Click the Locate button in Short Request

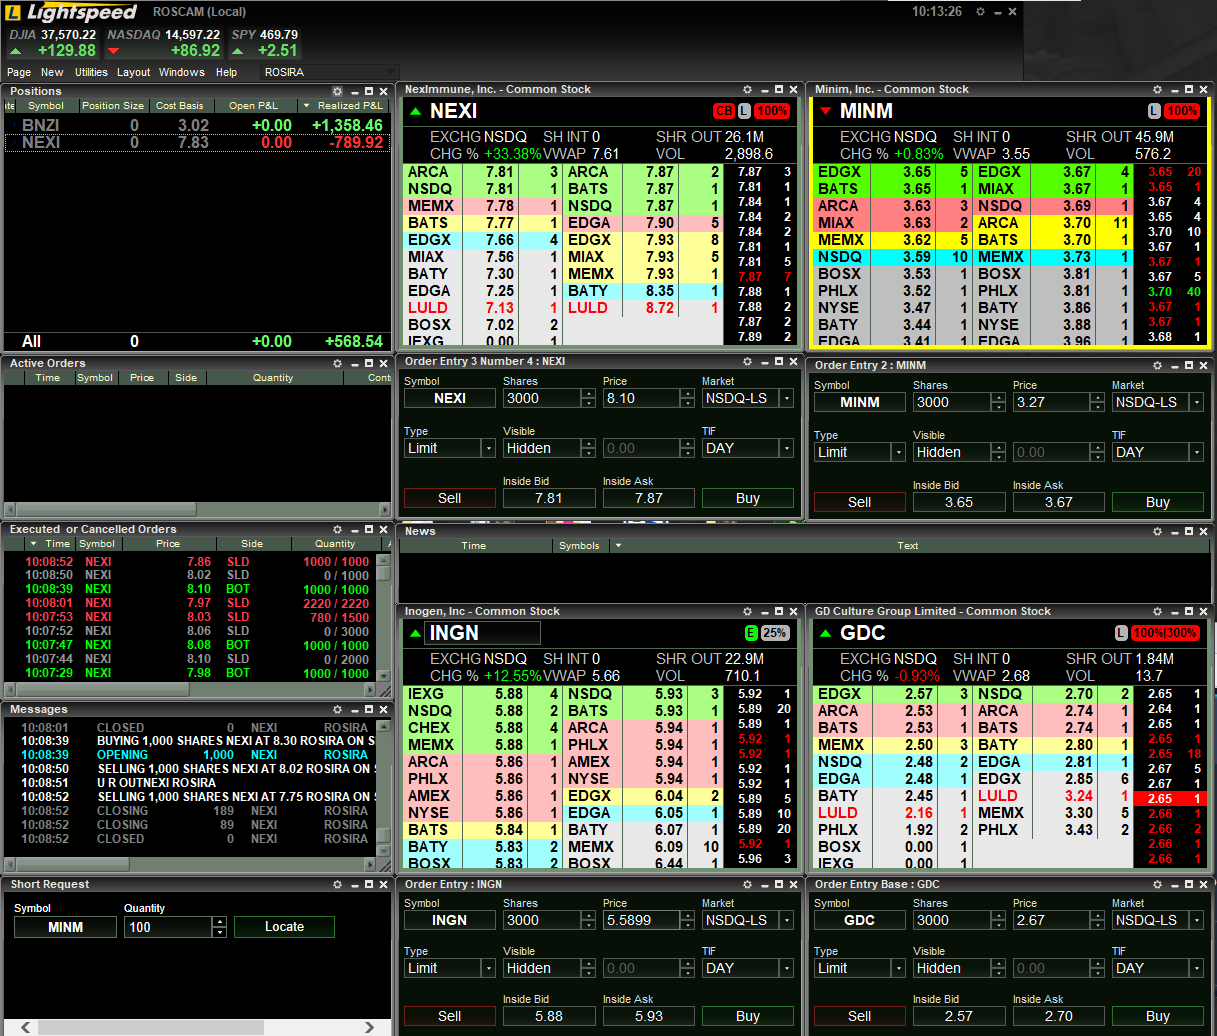pos(284,927)
